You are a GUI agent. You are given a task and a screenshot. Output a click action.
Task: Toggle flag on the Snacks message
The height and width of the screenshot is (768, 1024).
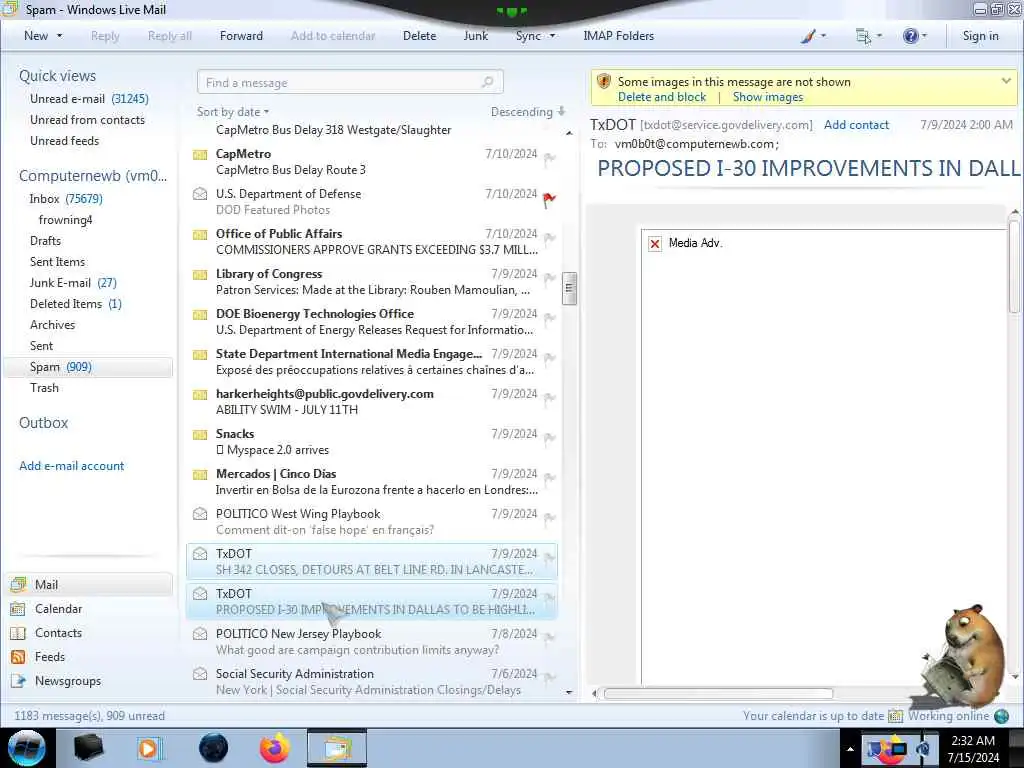coord(550,438)
